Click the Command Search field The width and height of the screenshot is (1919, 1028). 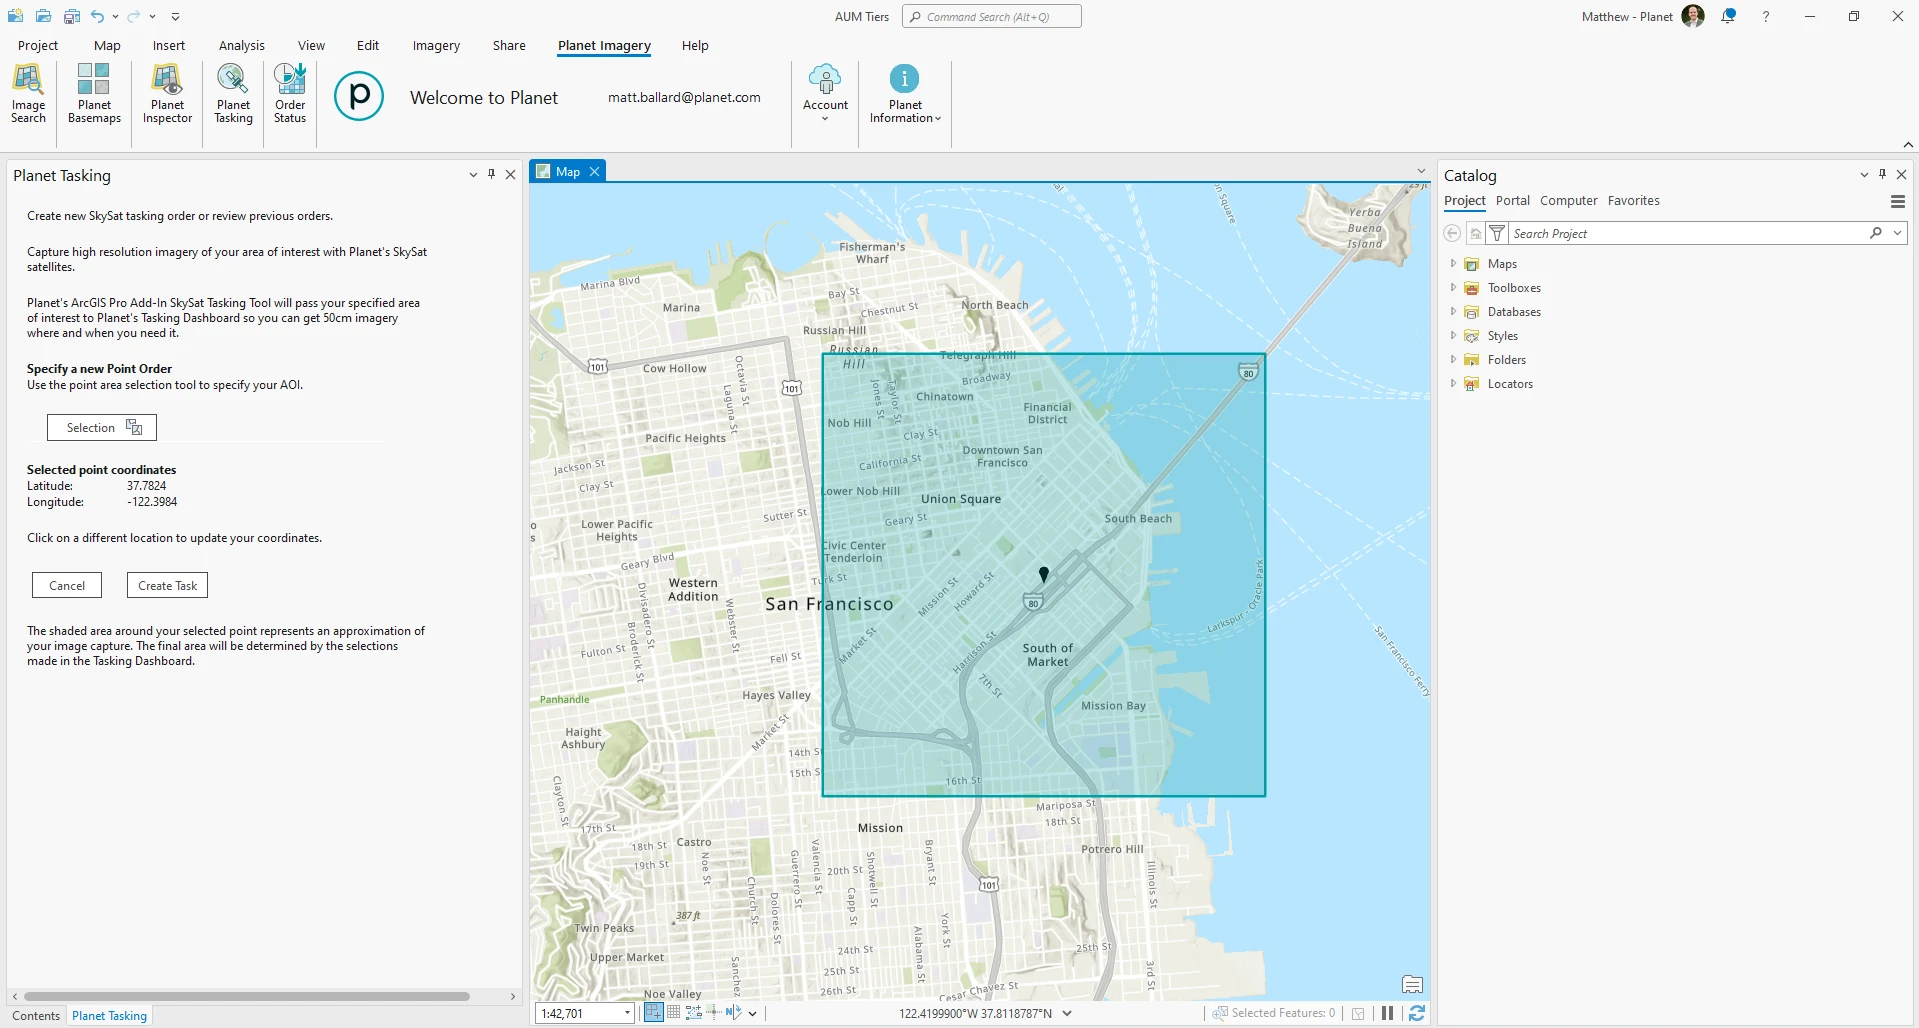[991, 16]
